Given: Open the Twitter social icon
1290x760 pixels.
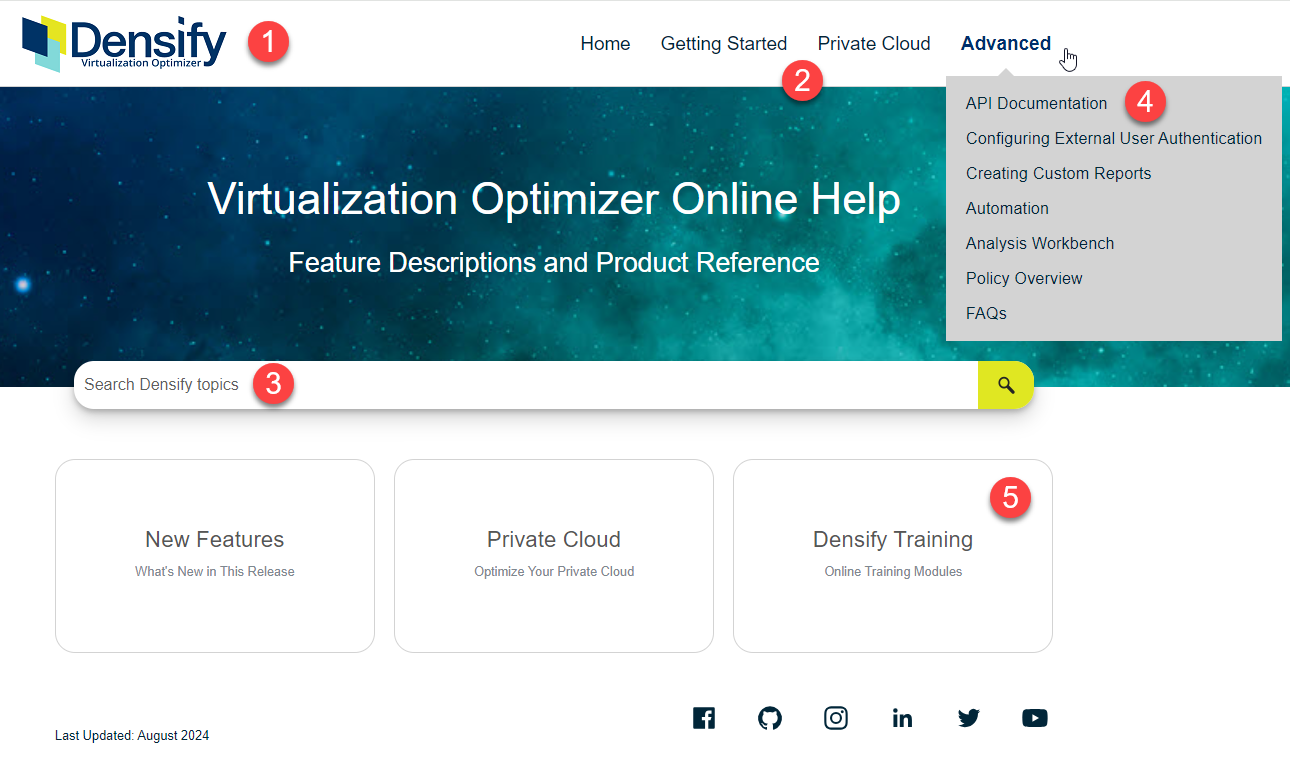Looking at the screenshot, I should pos(969,718).
